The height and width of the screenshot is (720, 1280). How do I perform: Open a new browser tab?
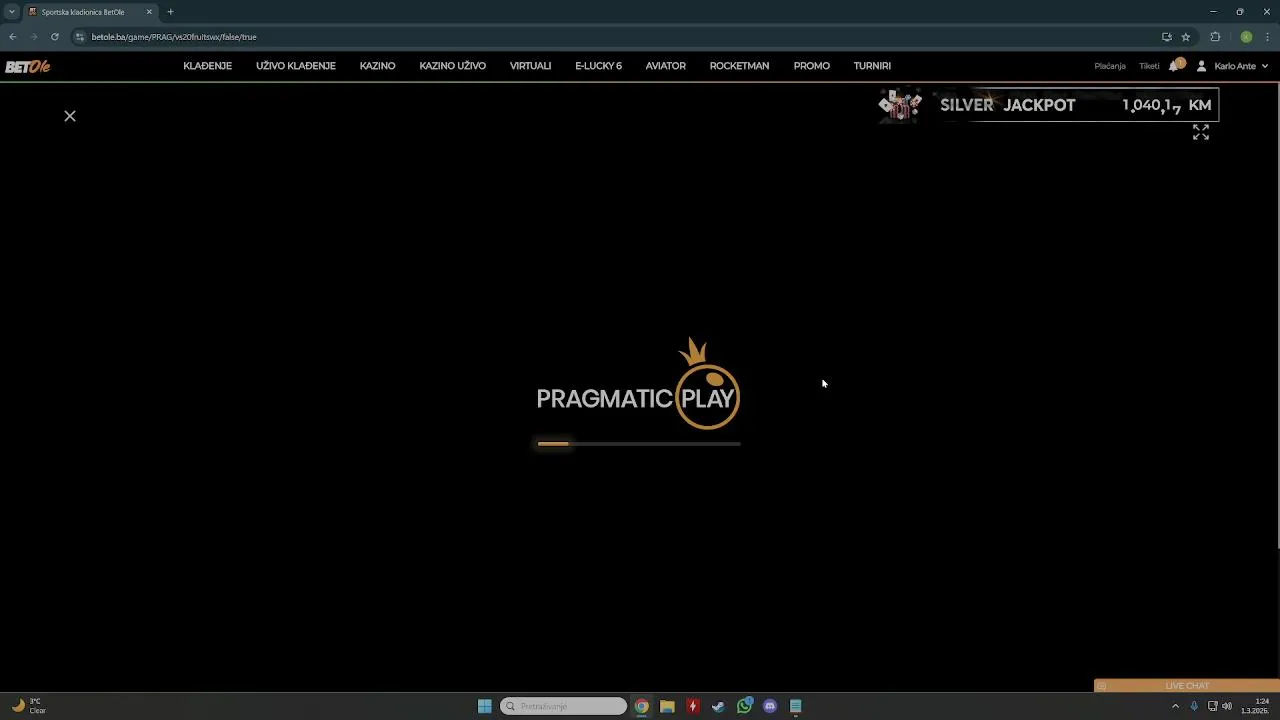(170, 12)
